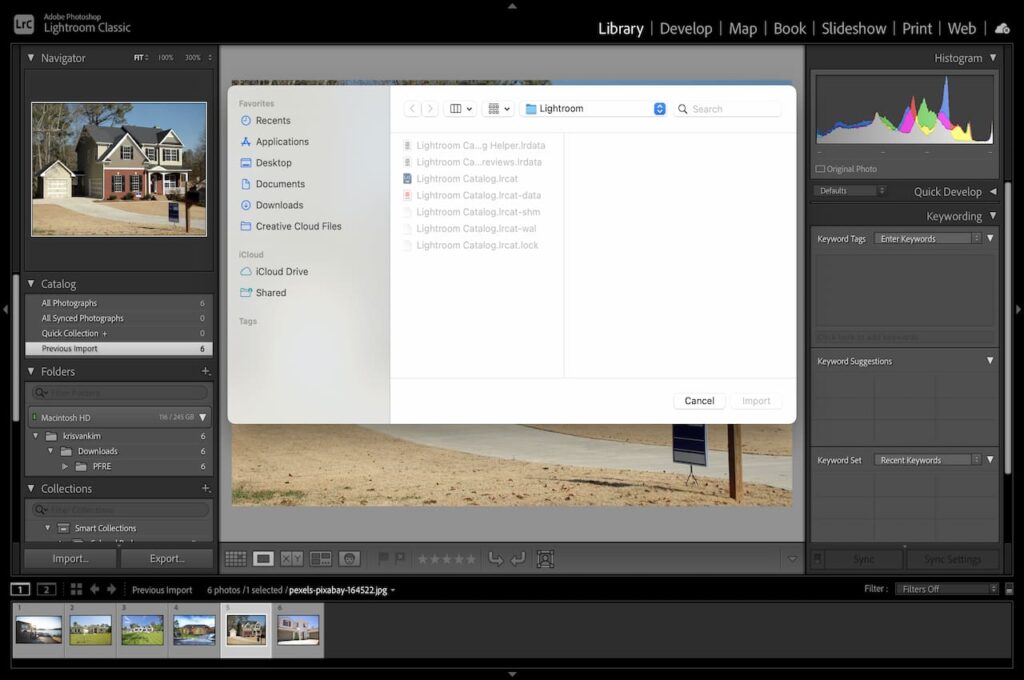Collapse the Smart Collections set

click(48, 528)
